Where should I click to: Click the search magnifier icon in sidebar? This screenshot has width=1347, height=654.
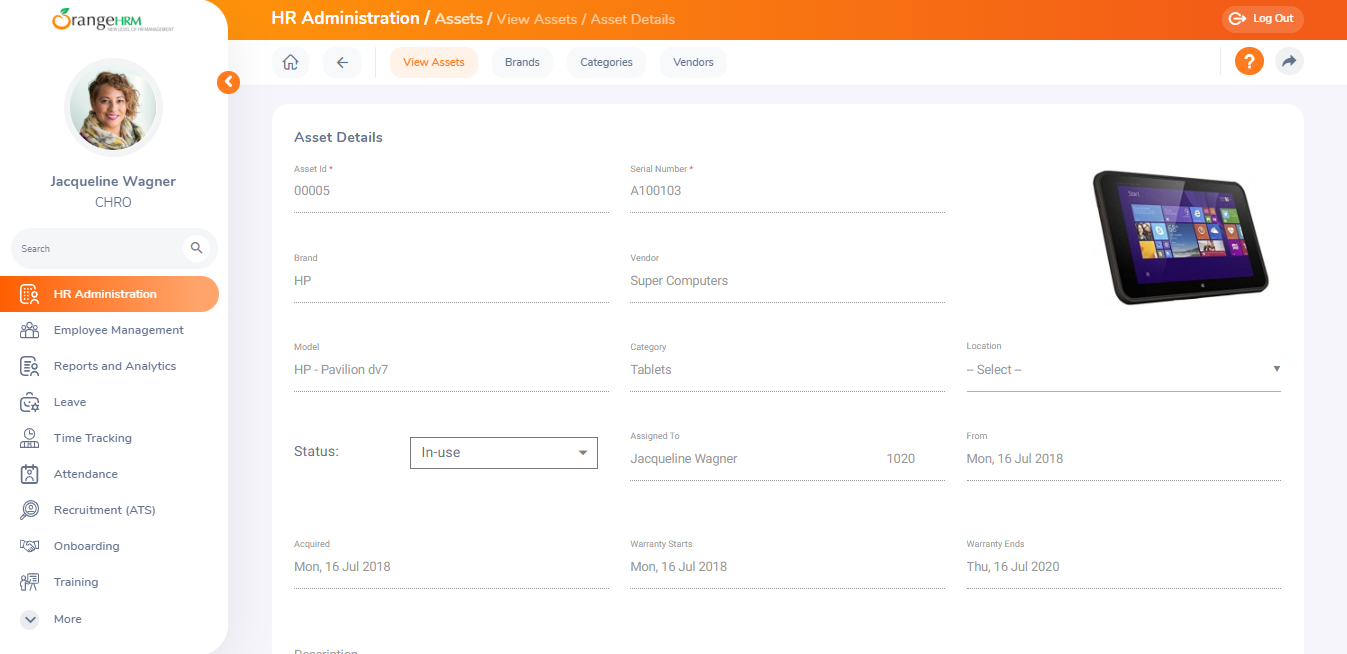point(196,248)
